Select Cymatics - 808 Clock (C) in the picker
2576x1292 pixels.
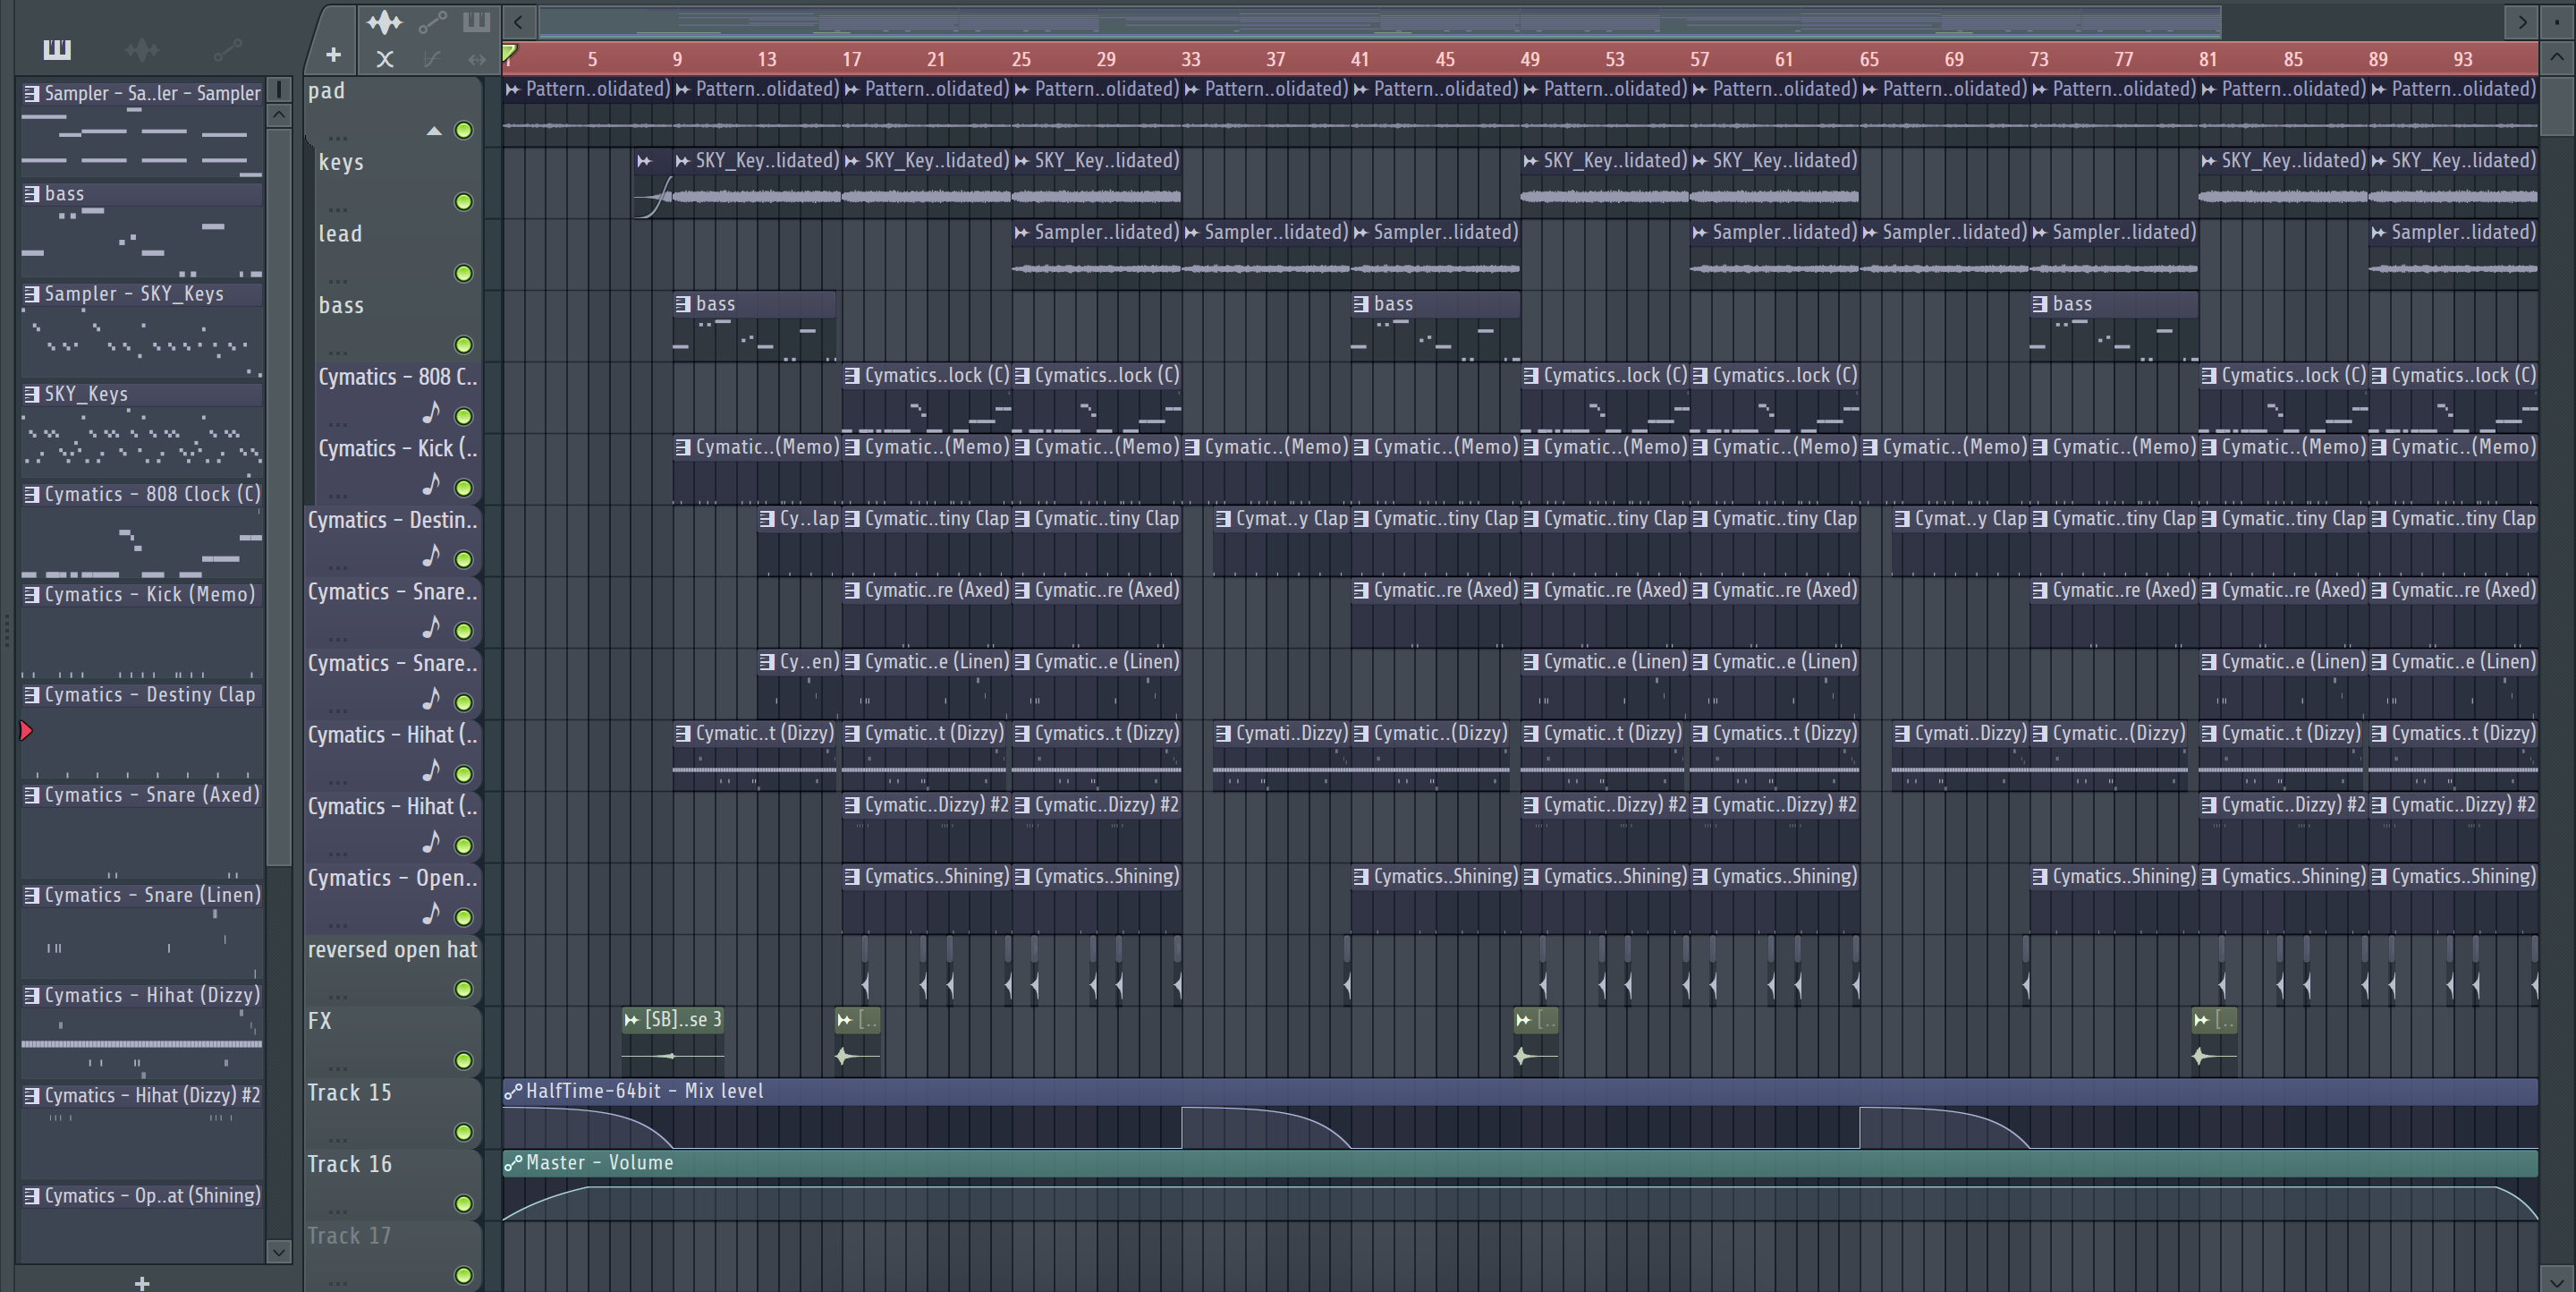click(142, 494)
